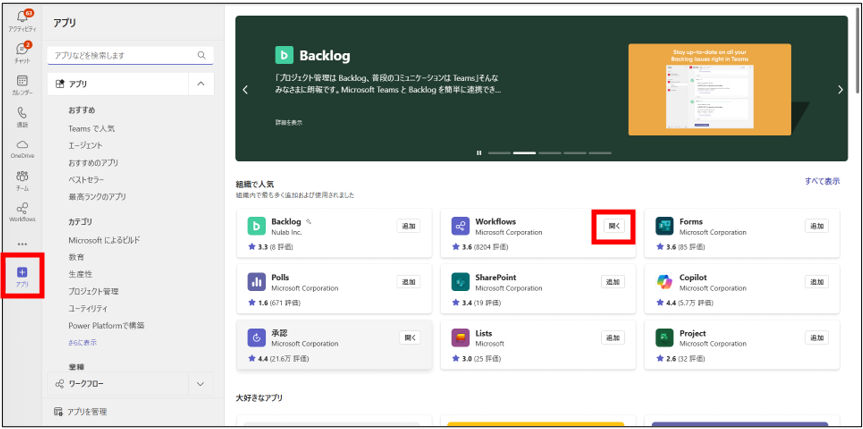Open the Activity bell icon

tap(23, 17)
